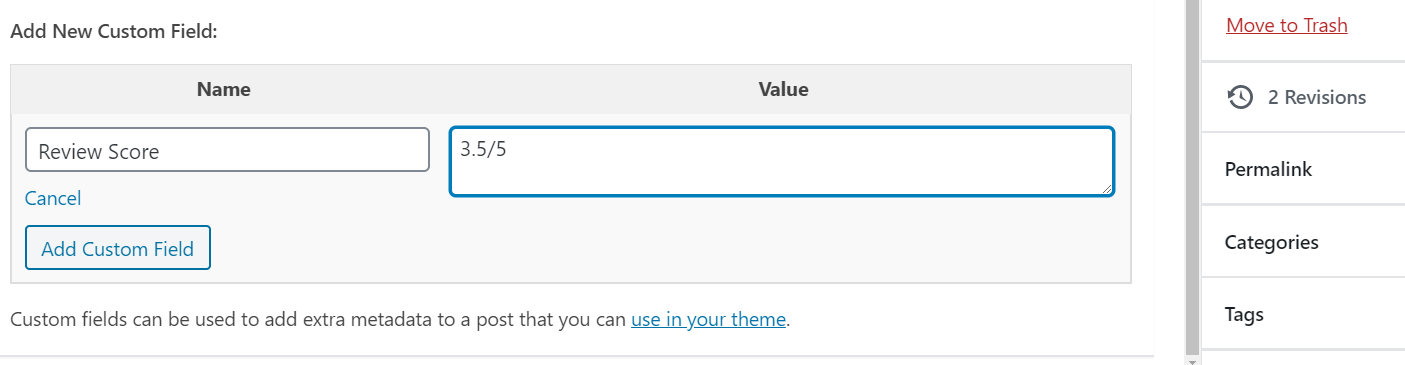Screen dimensions: 1405x365
Task: Click the Value column header
Action: (x=783, y=90)
